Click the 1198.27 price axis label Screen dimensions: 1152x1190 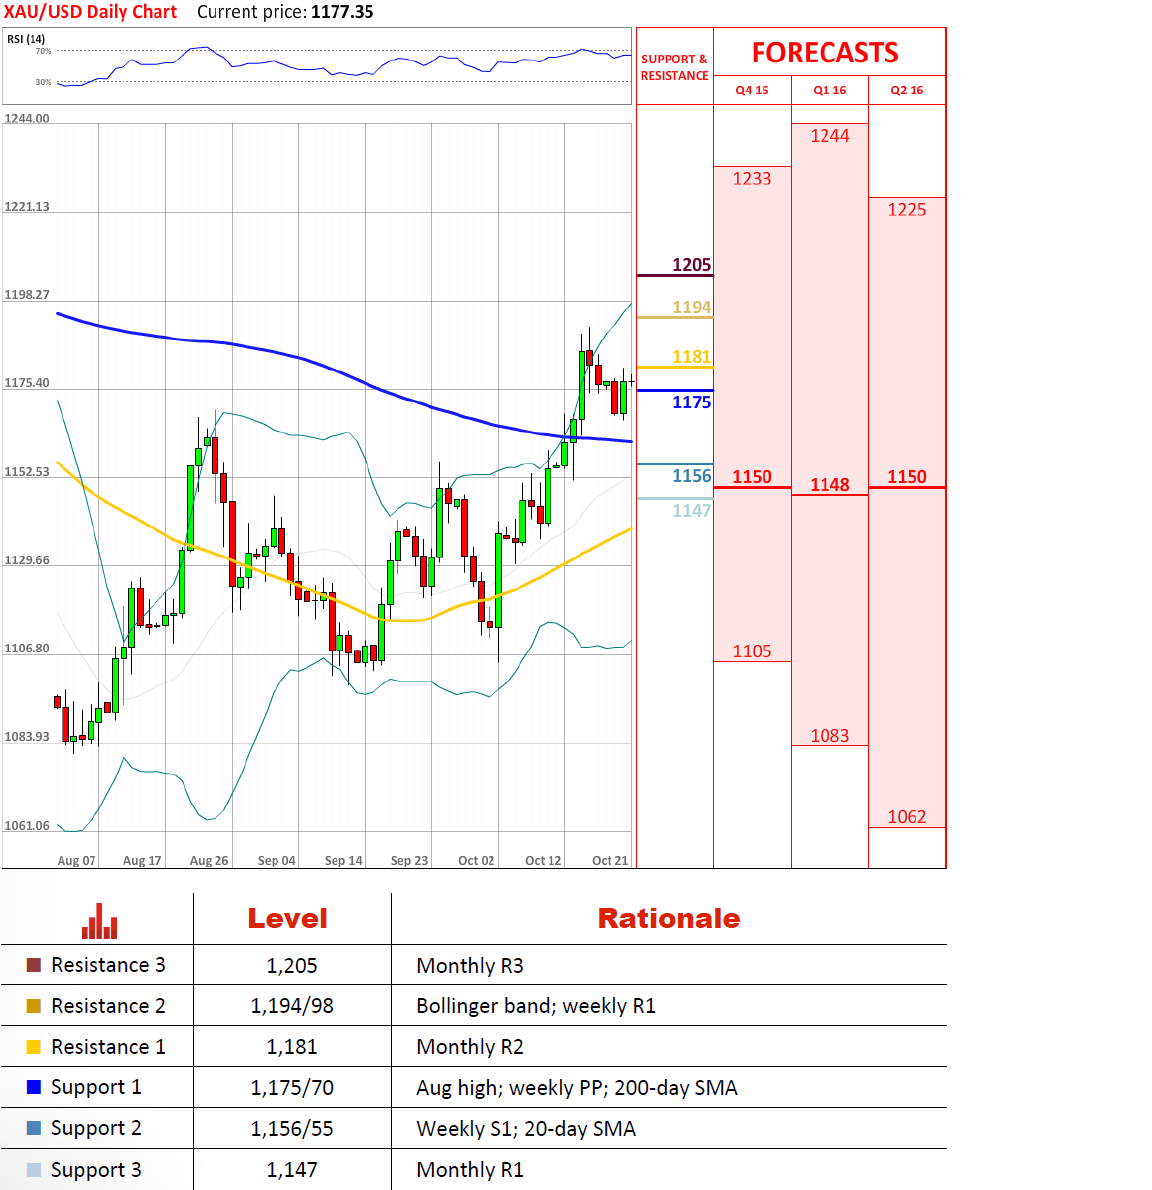[x=27, y=294]
